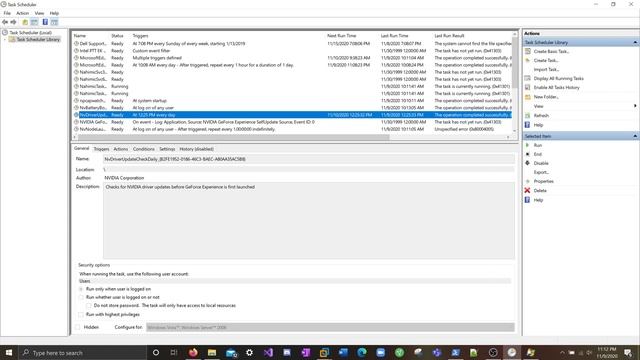Show hidden system tray icons chevron
Image resolution: width=640 pixels, height=360 pixels.
point(562,353)
